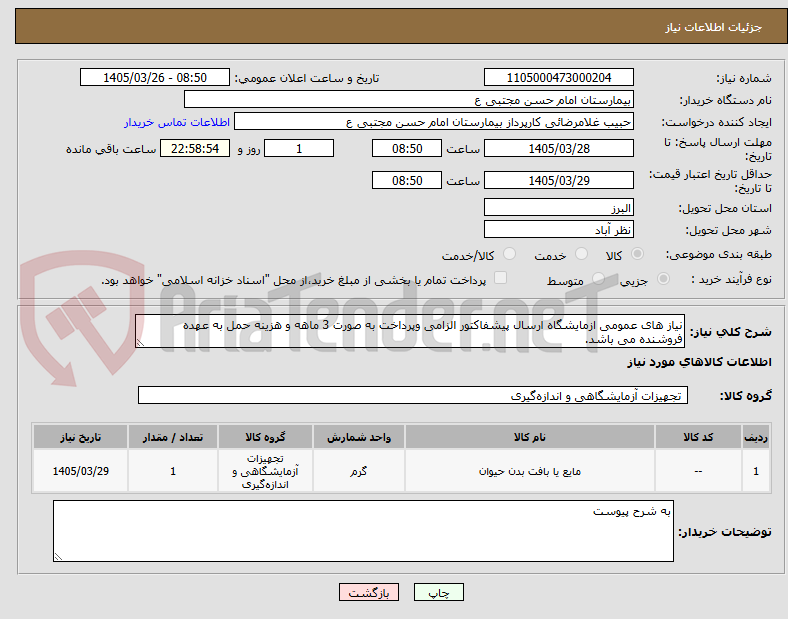Click the need number field 1105000473000204

(559, 78)
